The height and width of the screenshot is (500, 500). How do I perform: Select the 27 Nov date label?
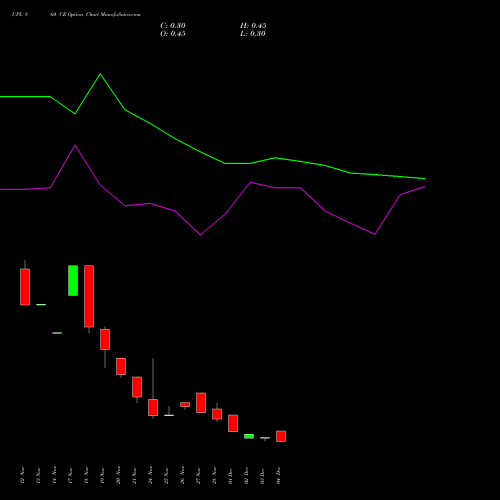coord(199,475)
